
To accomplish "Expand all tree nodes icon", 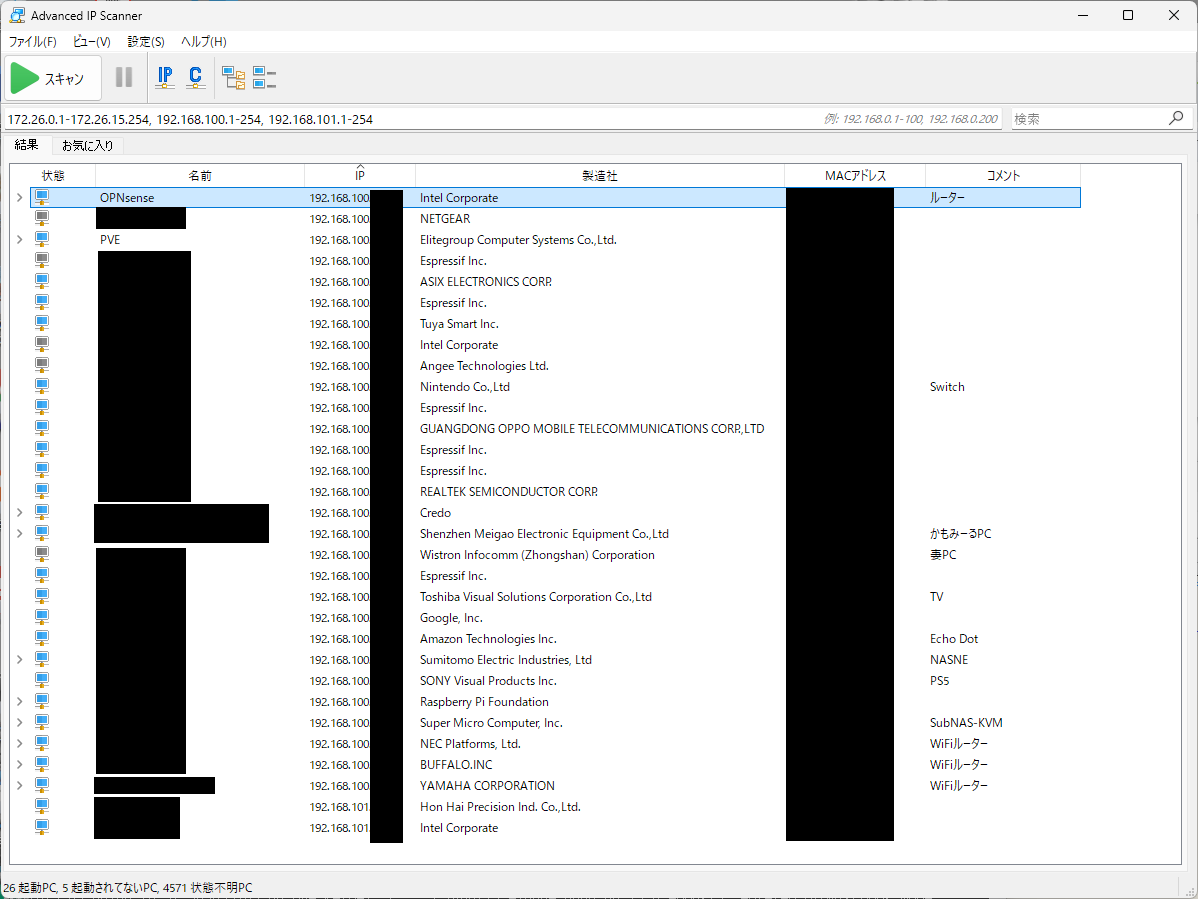I will point(233,77).
